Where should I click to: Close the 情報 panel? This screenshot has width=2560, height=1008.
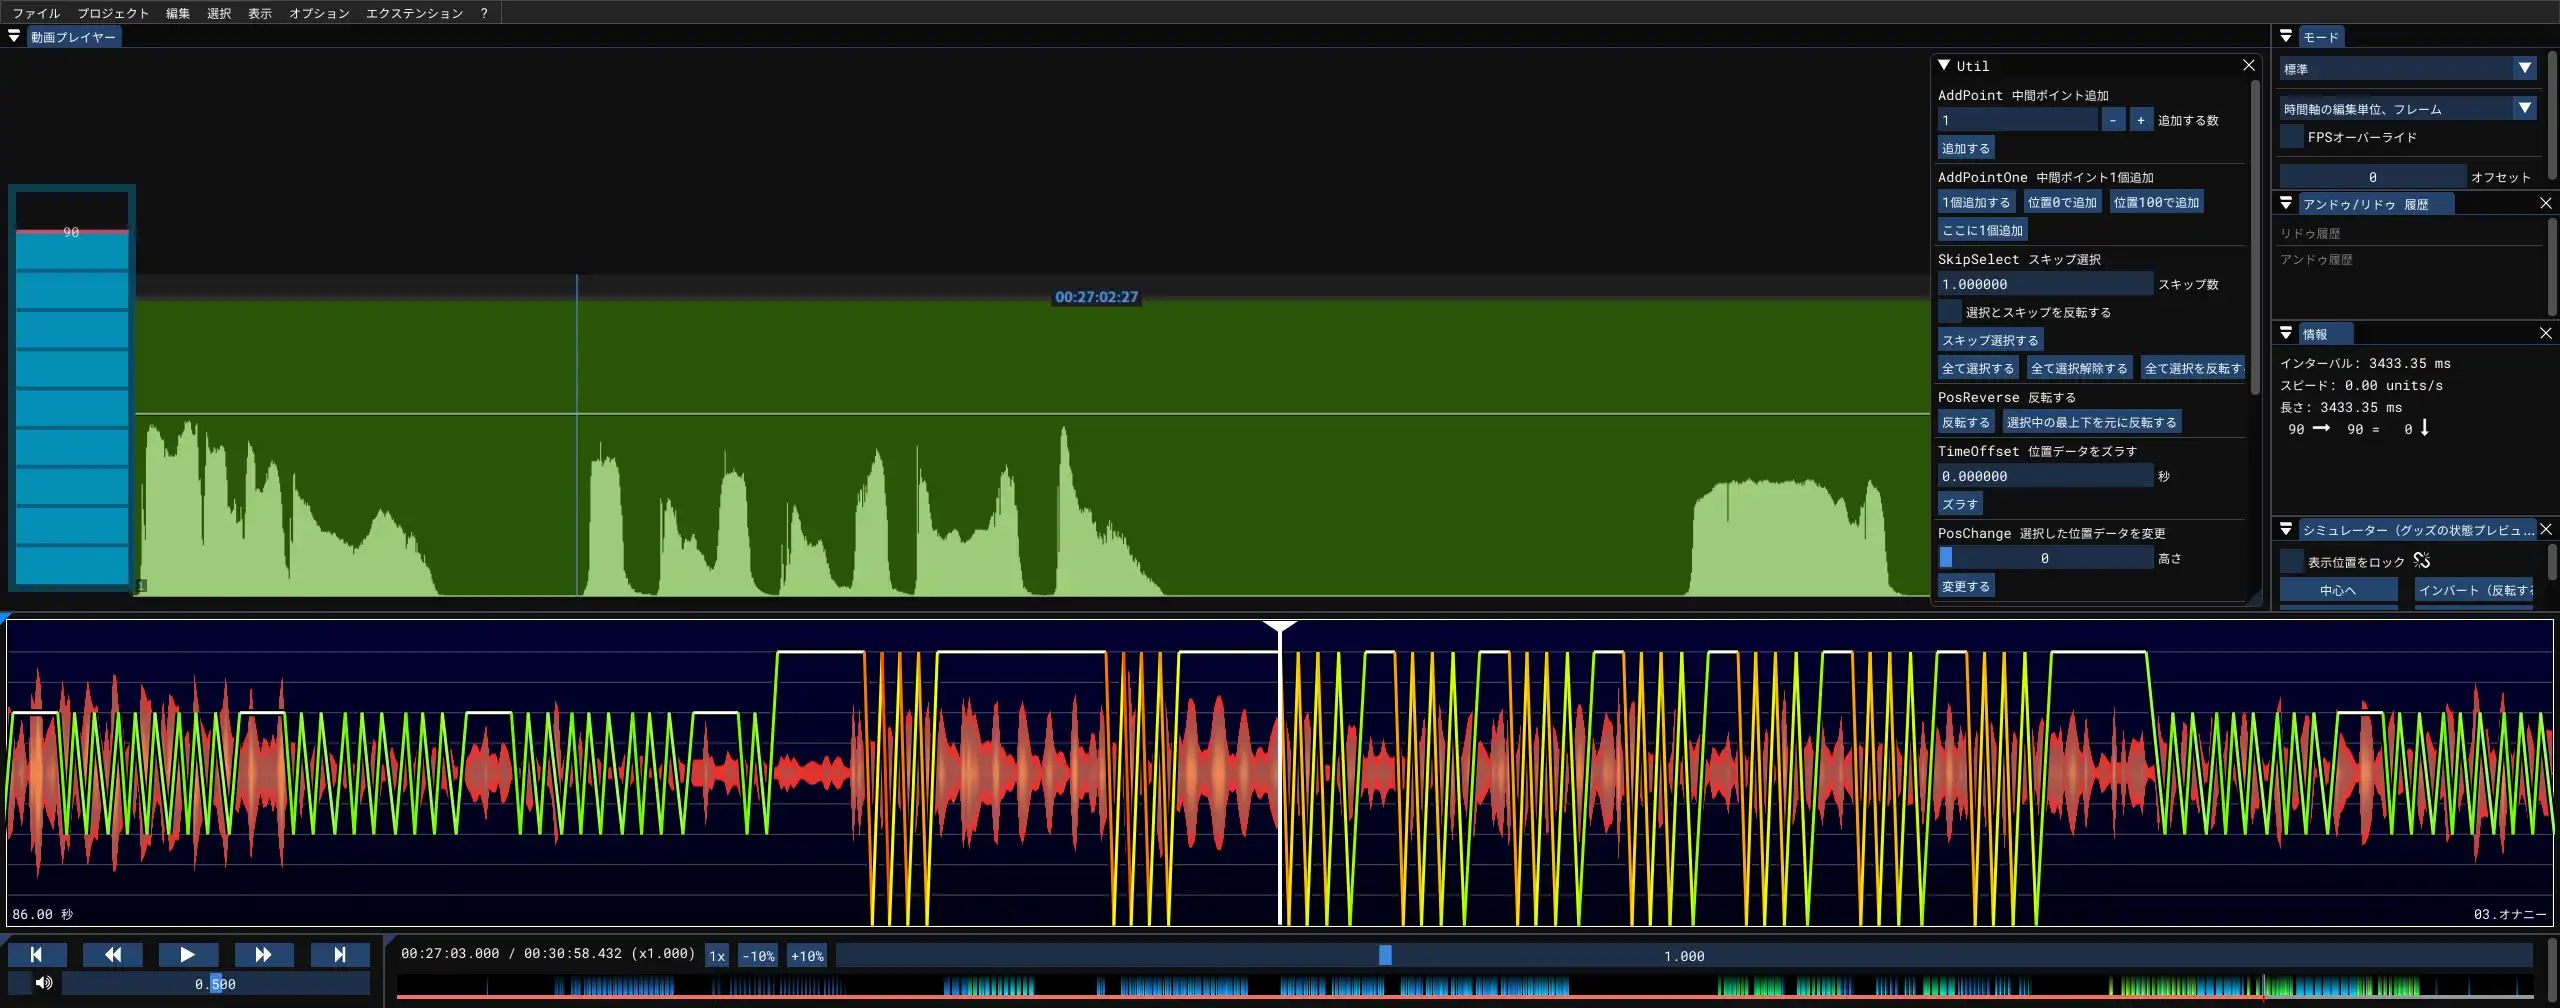(2546, 333)
